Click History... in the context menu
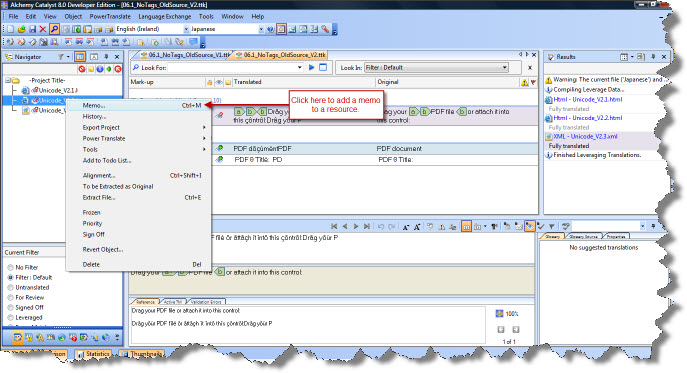 138,117
